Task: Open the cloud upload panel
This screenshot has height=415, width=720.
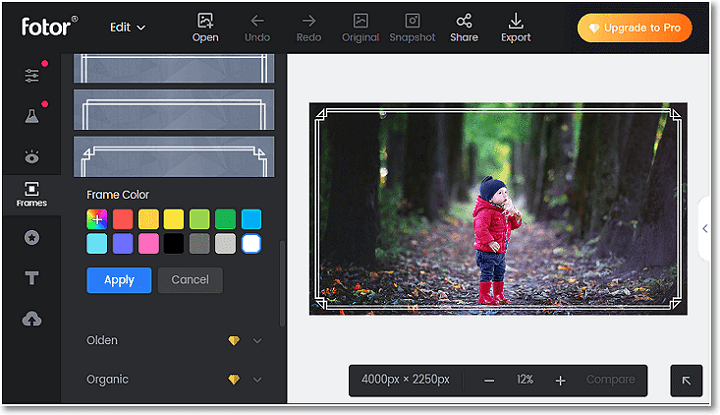Action: point(32,319)
